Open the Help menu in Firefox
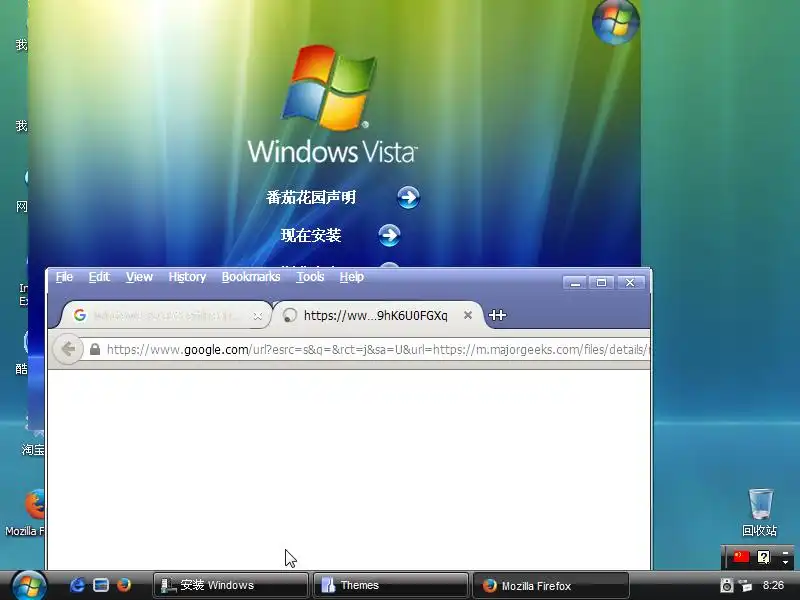Viewport: 800px width, 600px height. click(x=352, y=277)
